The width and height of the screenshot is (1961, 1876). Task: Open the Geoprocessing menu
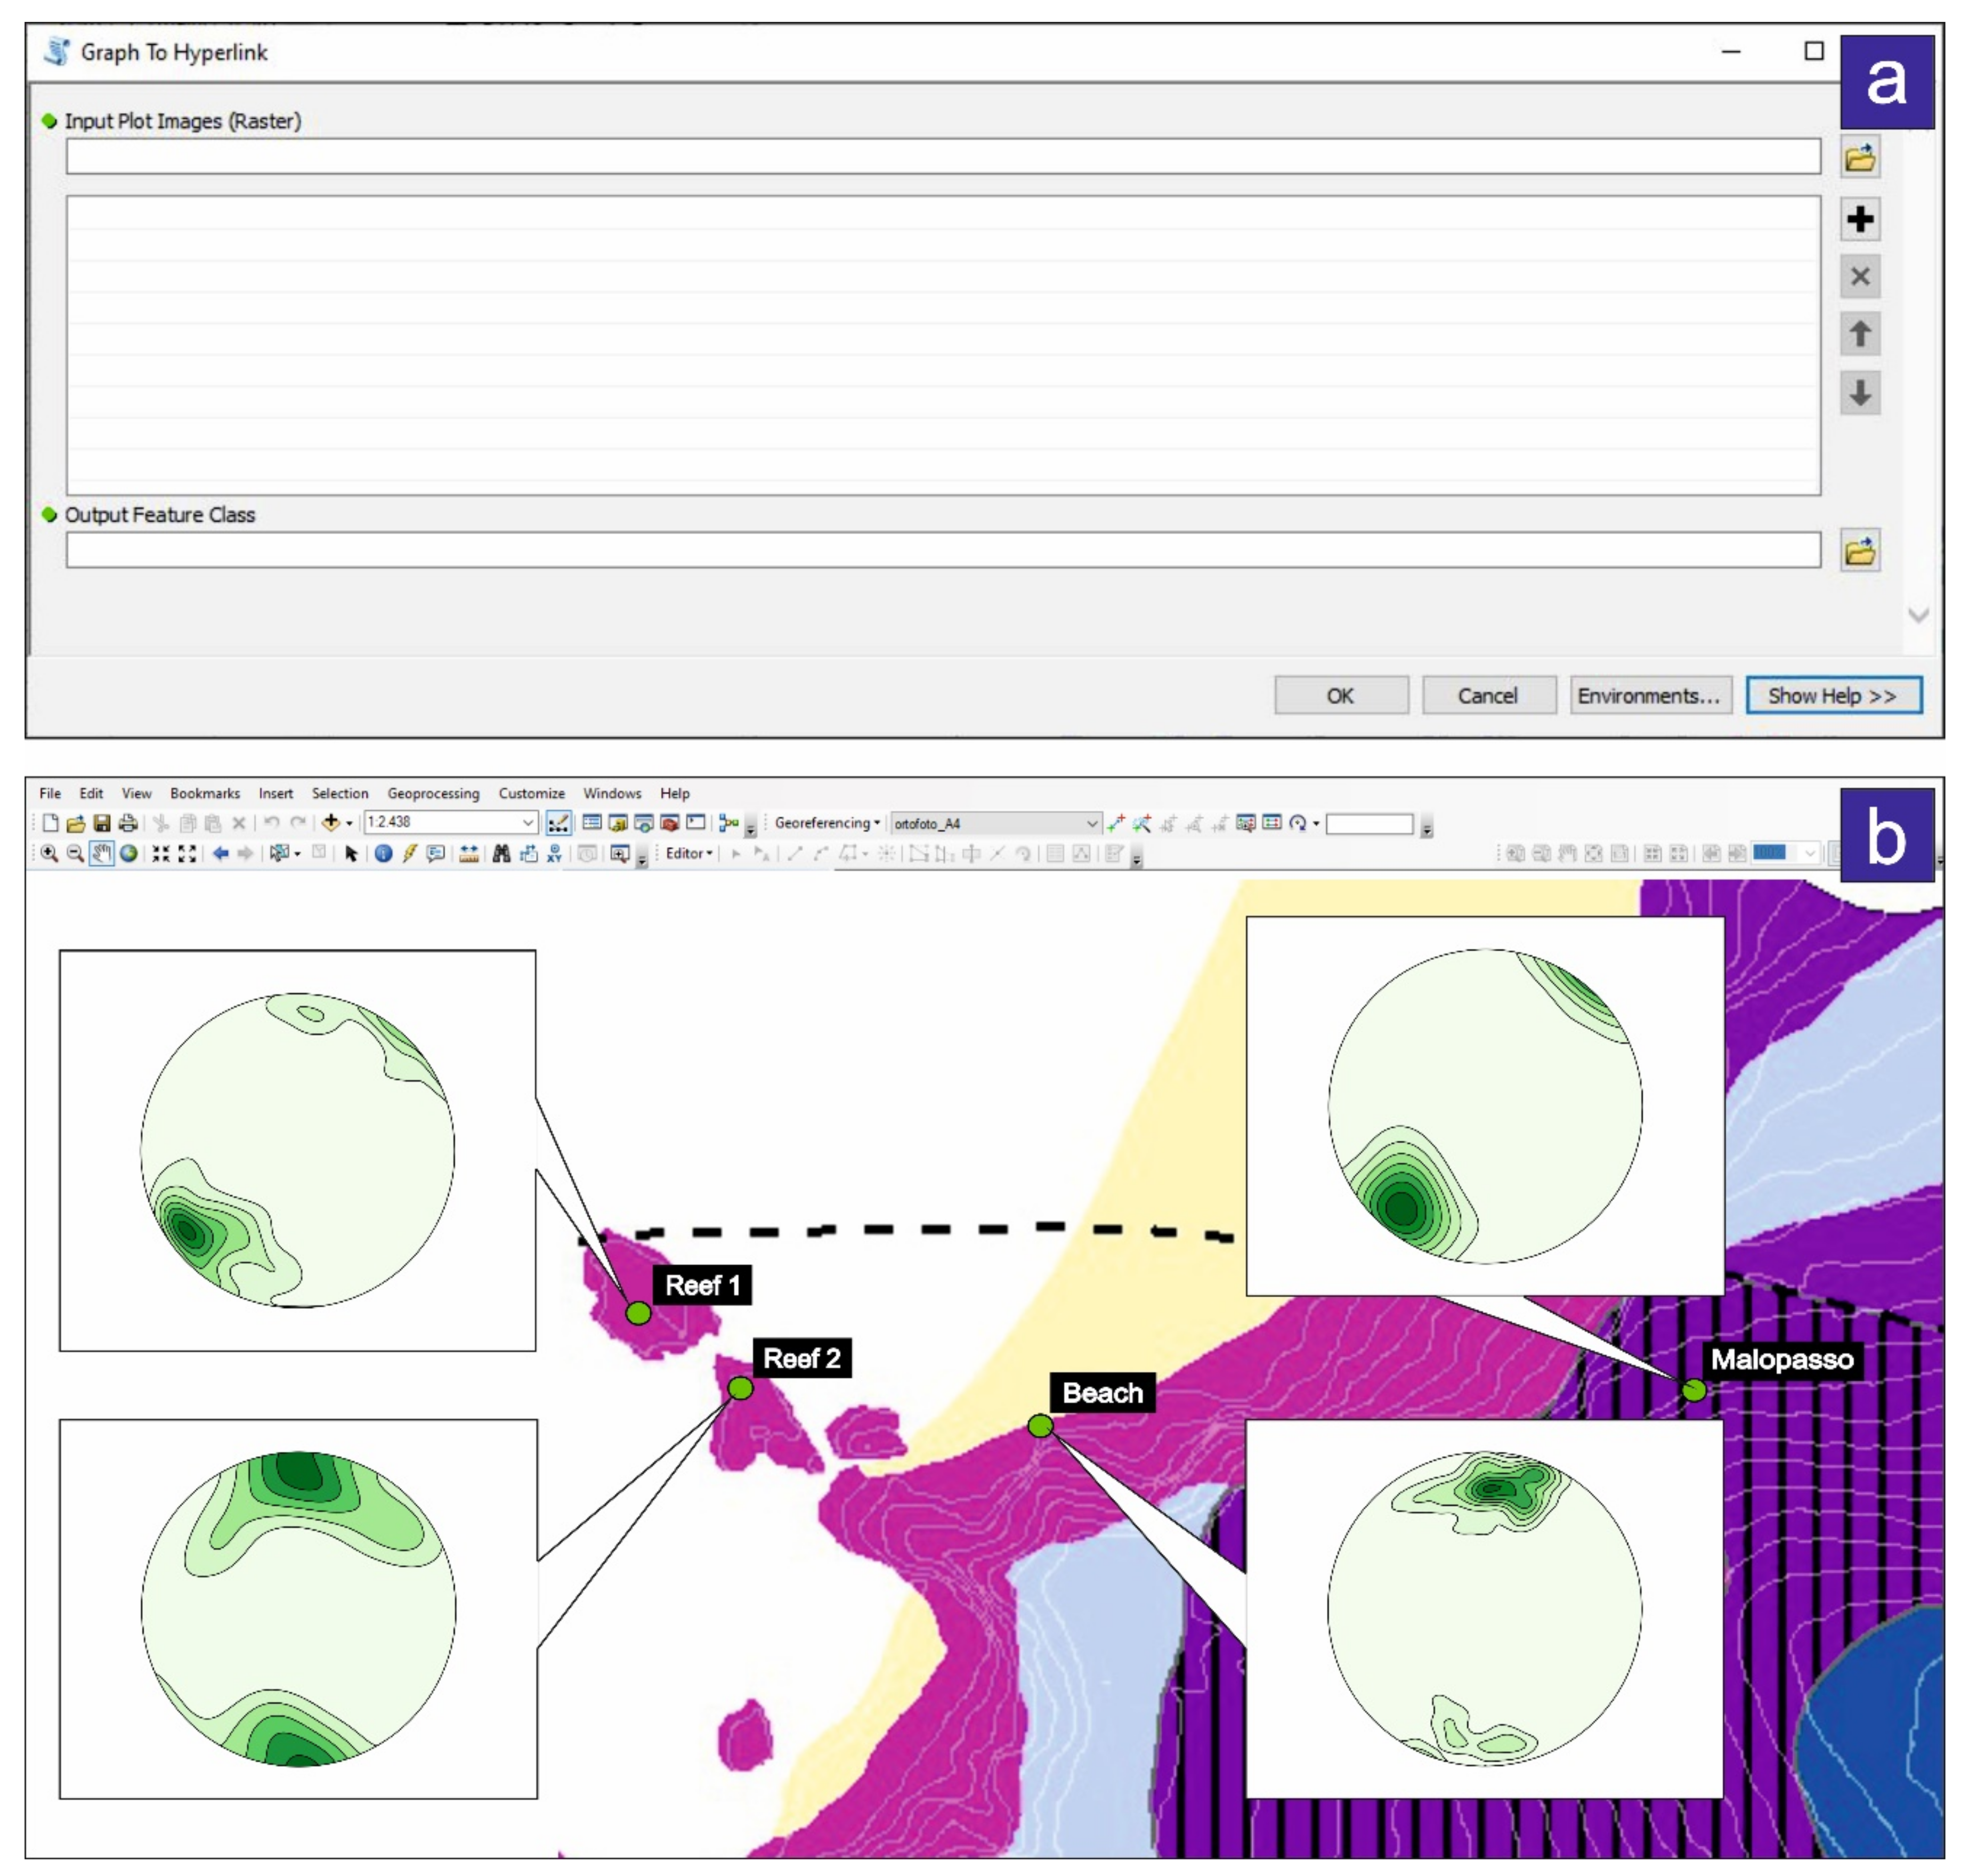[x=433, y=793]
